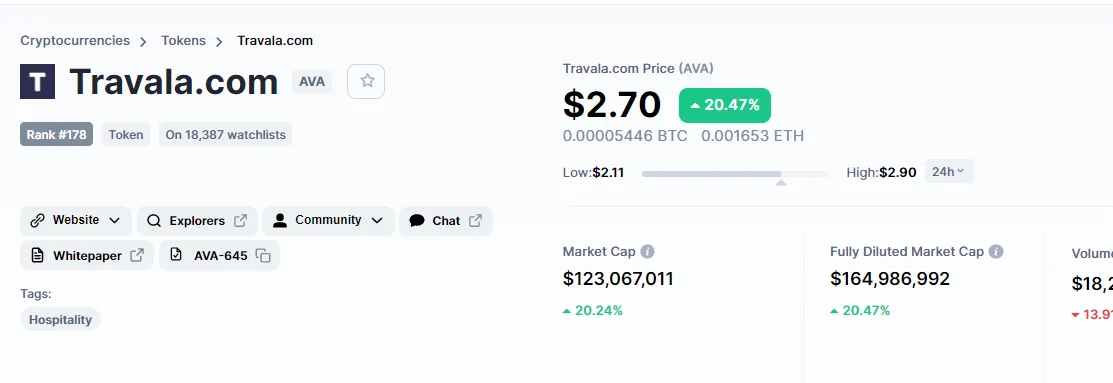Click the star watchlist icon
This screenshot has height=383, width=1113.
coord(366,81)
